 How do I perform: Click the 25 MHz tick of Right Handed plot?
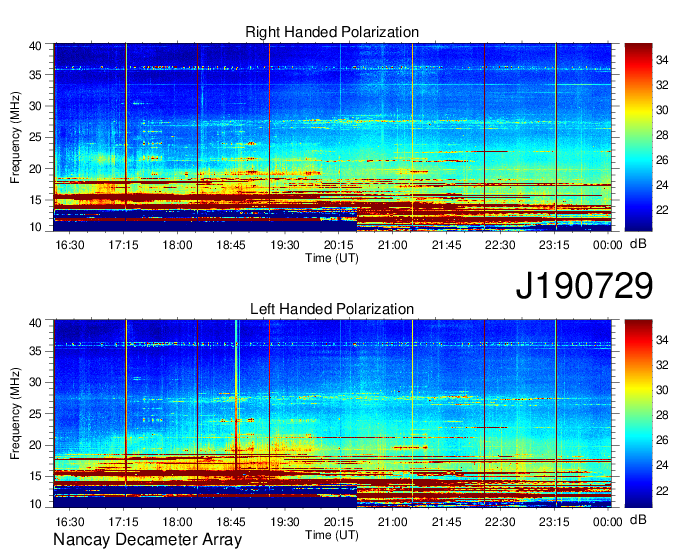click(36, 137)
